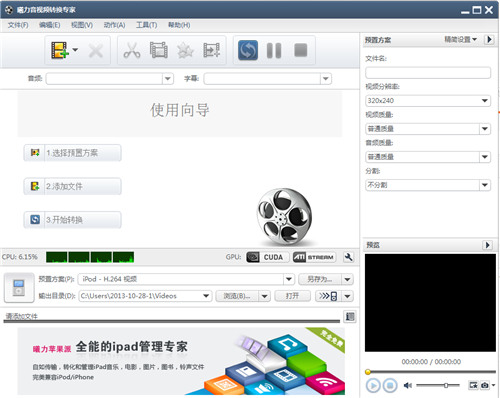Open the 工具(T) menu

click(x=146, y=25)
